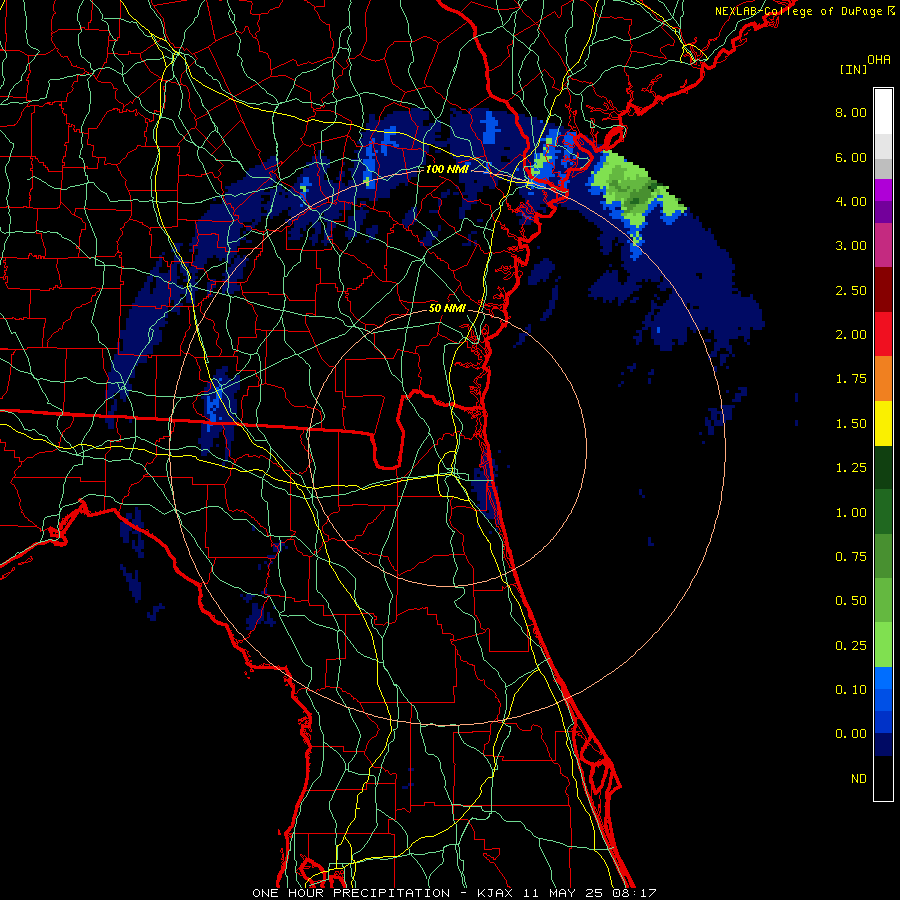This screenshot has height=900, width=900.
Task: Click the 0.25 legend value
Action: tap(851, 646)
